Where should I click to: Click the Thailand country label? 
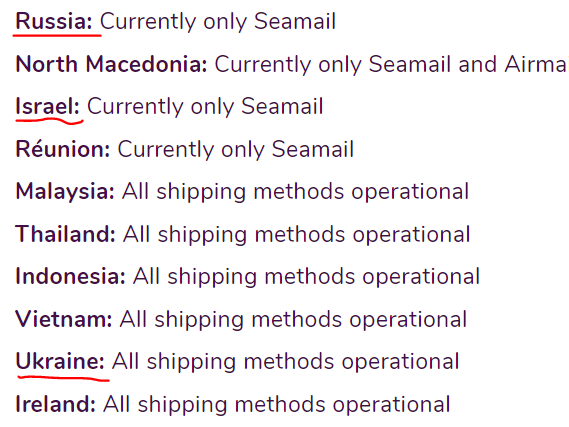(x=66, y=234)
